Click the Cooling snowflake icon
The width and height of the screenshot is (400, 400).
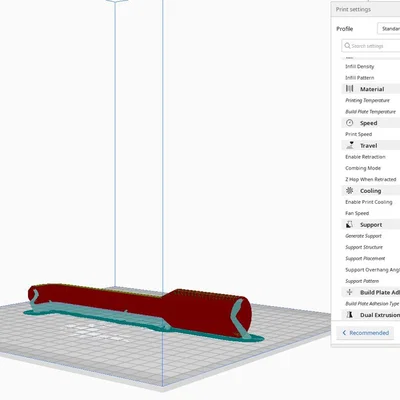pyautogui.click(x=349, y=190)
